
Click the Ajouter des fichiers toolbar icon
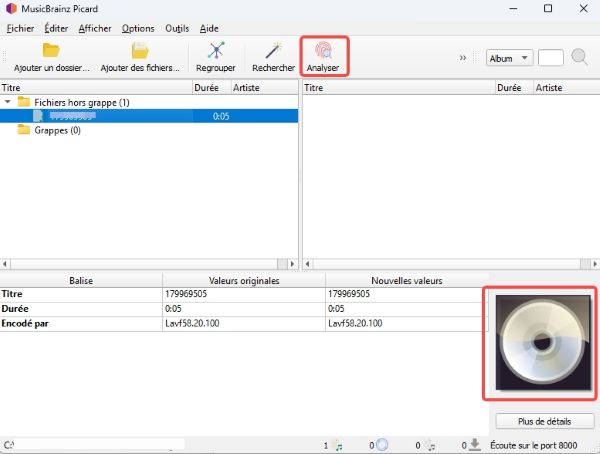click(x=140, y=50)
